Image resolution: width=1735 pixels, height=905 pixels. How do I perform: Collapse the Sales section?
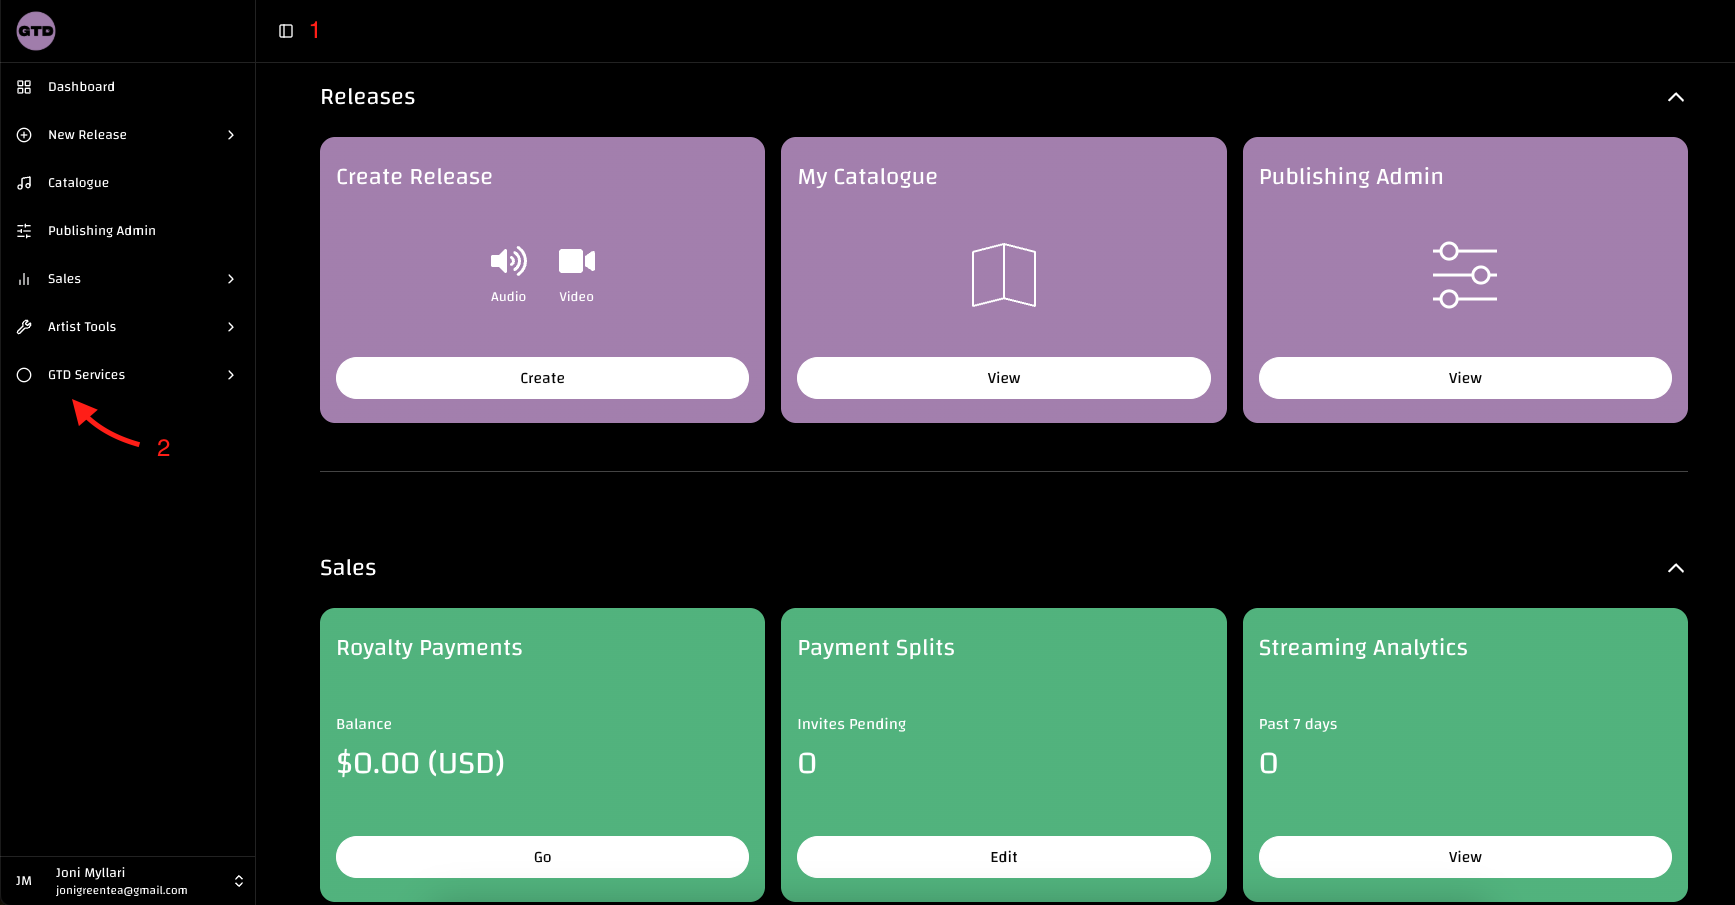(1677, 568)
